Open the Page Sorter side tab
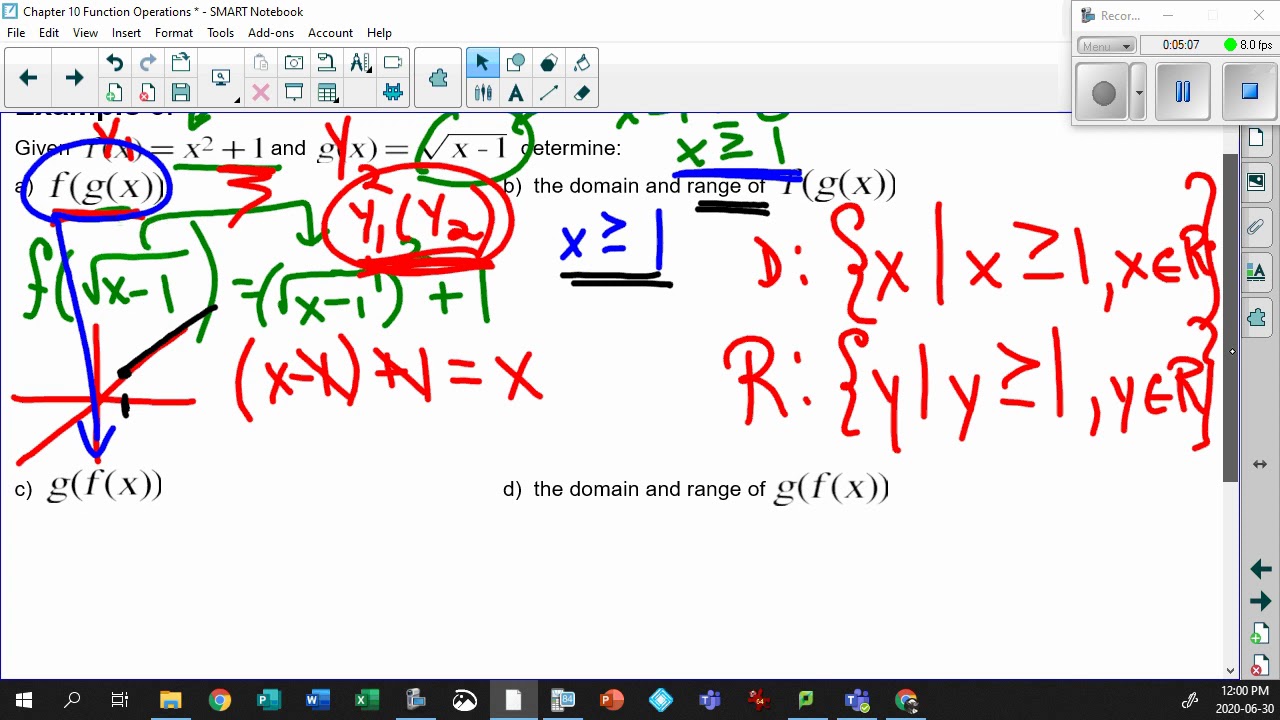Screen dimensions: 1280x720 pos(1256,138)
